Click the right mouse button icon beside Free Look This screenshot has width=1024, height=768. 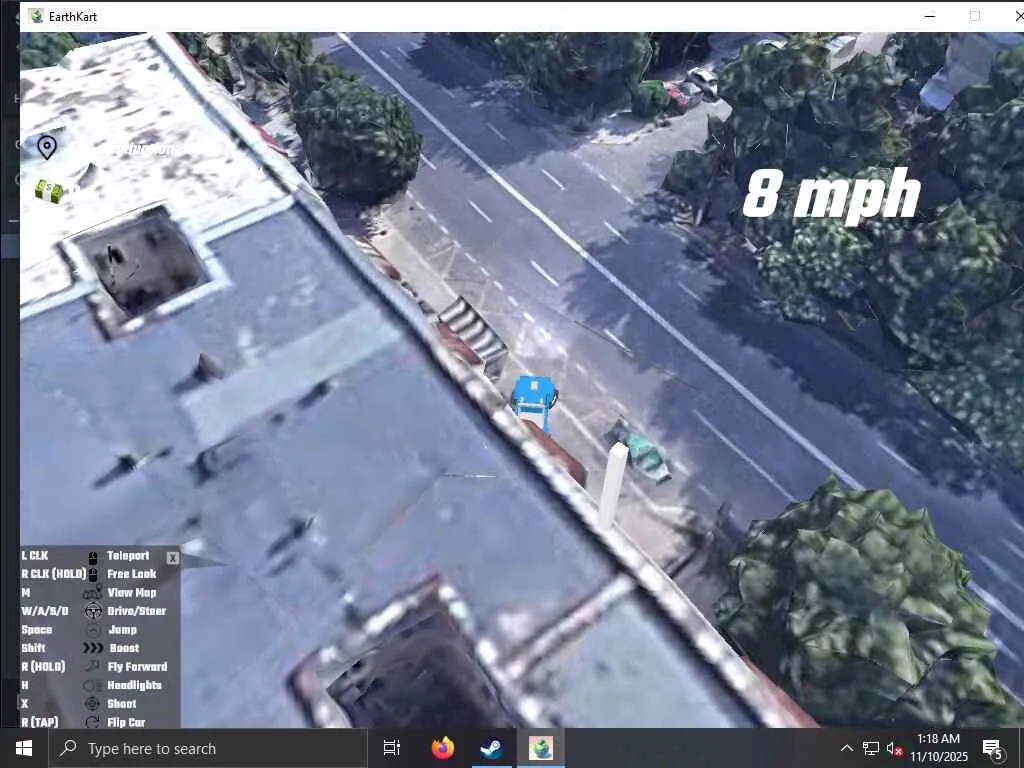click(93, 574)
